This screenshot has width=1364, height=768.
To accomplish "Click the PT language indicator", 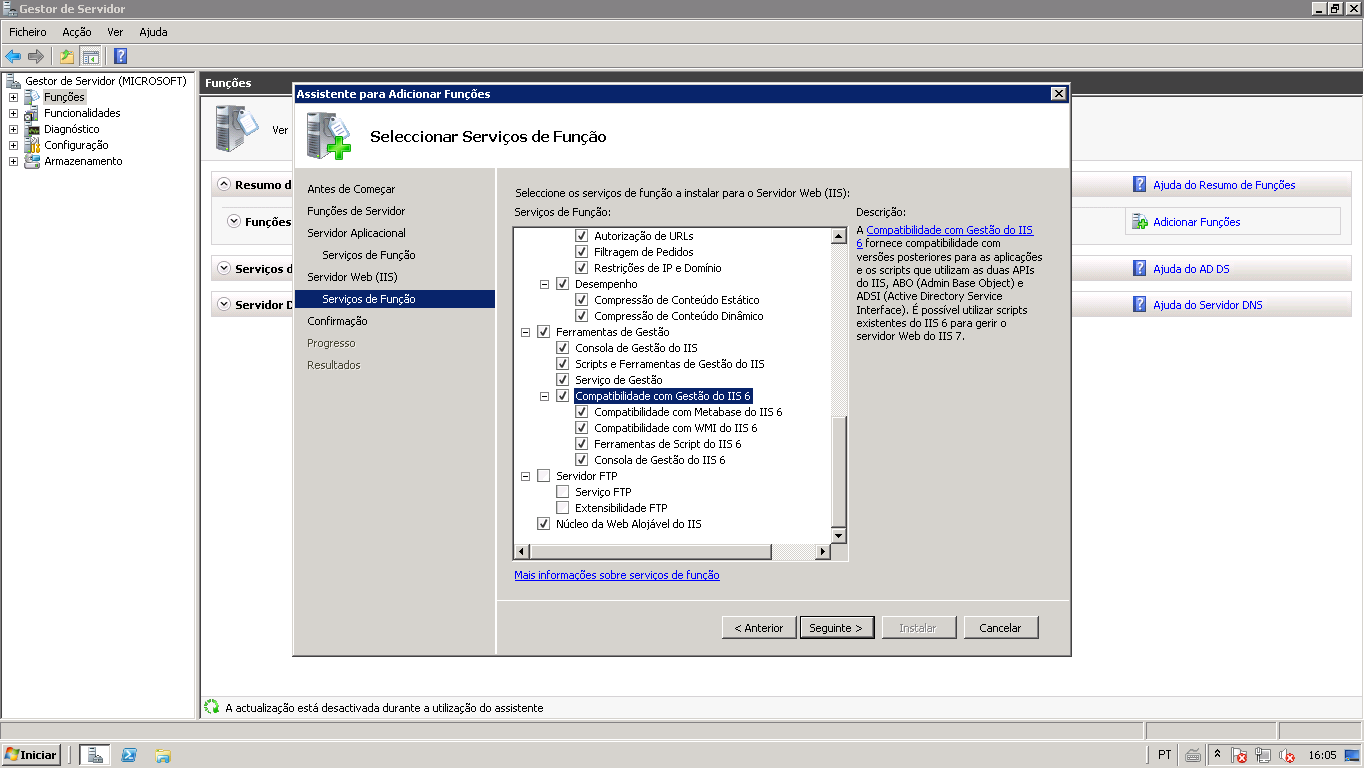I will tap(1165, 755).
